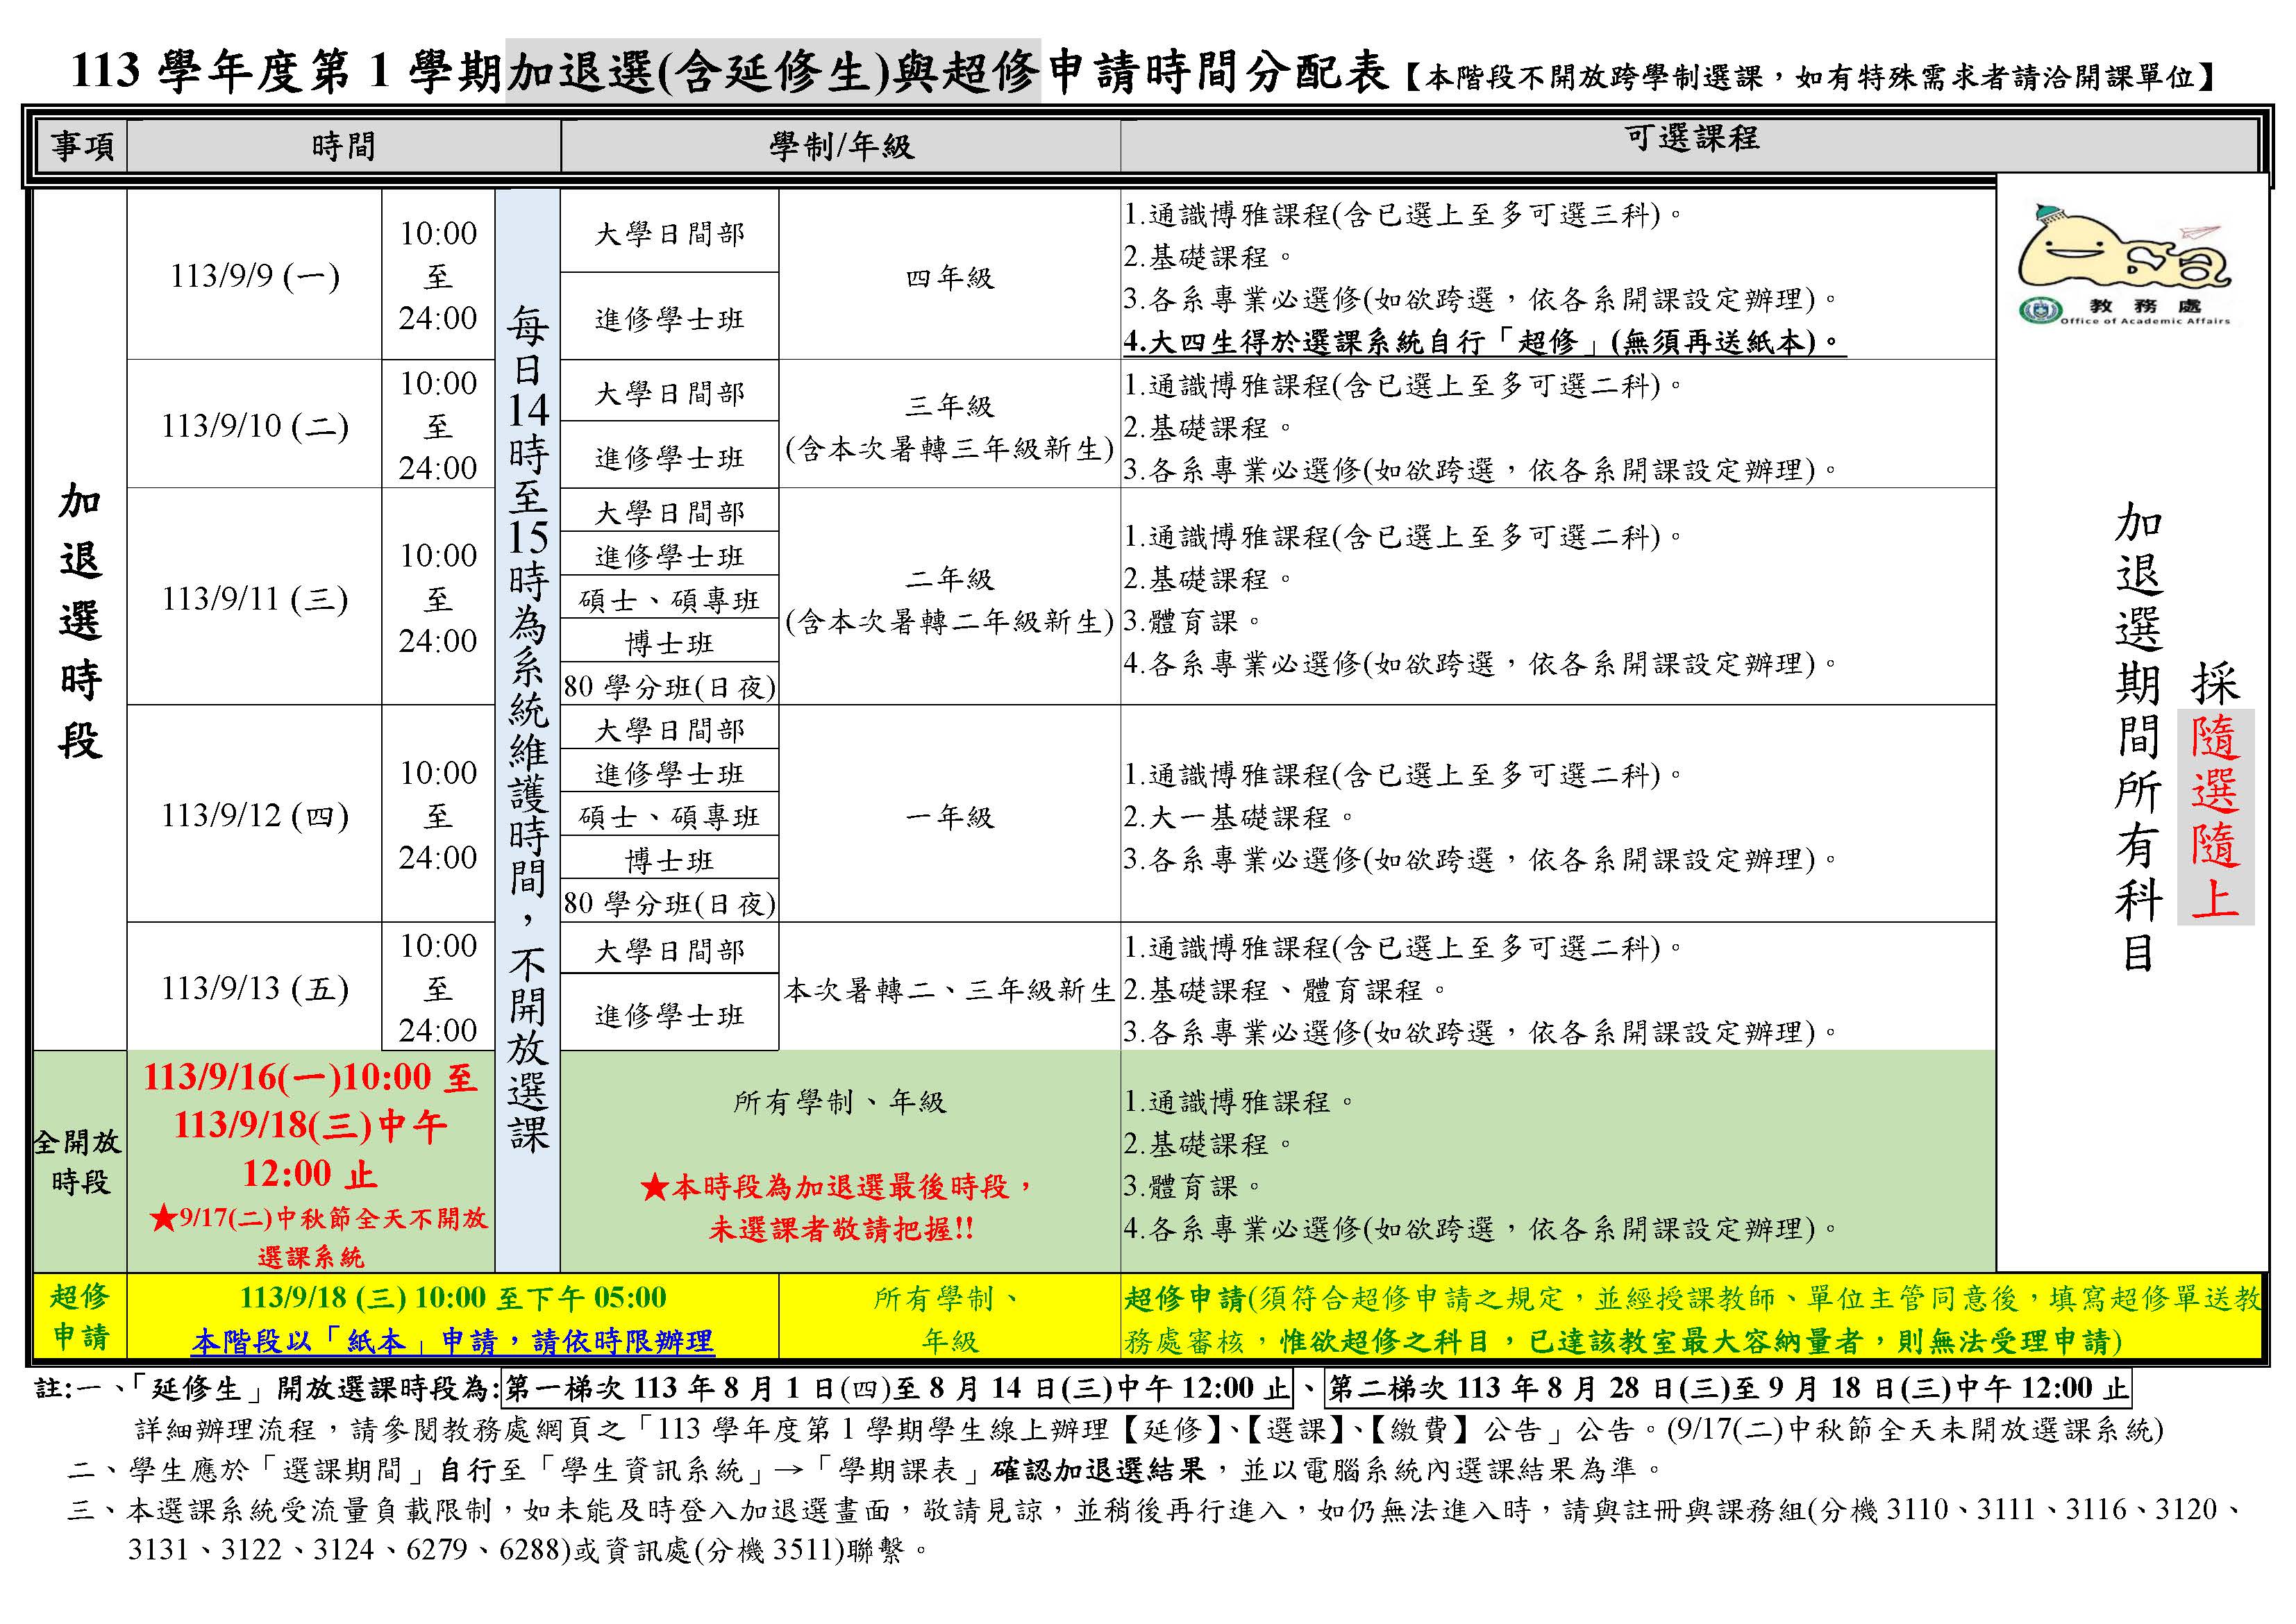Image resolution: width=2296 pixels, height=1624 pixels.
Task: Select the 時間 header cell
Action: pyautogui.click(x=343, y=147)
